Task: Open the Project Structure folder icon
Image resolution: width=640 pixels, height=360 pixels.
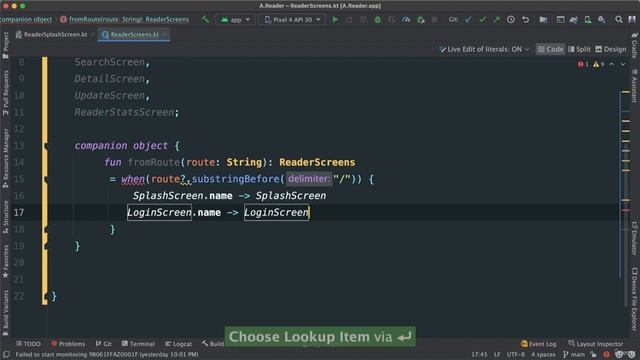Action: tap(543, 20)
